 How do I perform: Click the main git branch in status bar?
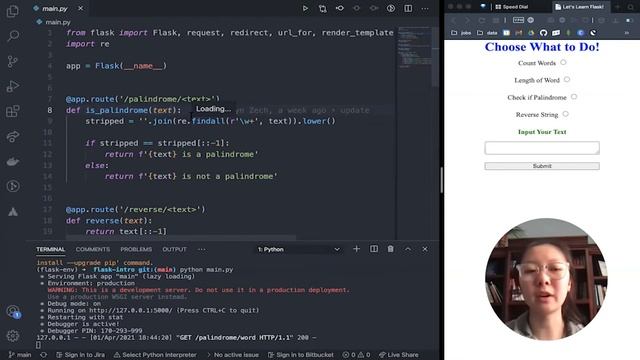point(20,355)
